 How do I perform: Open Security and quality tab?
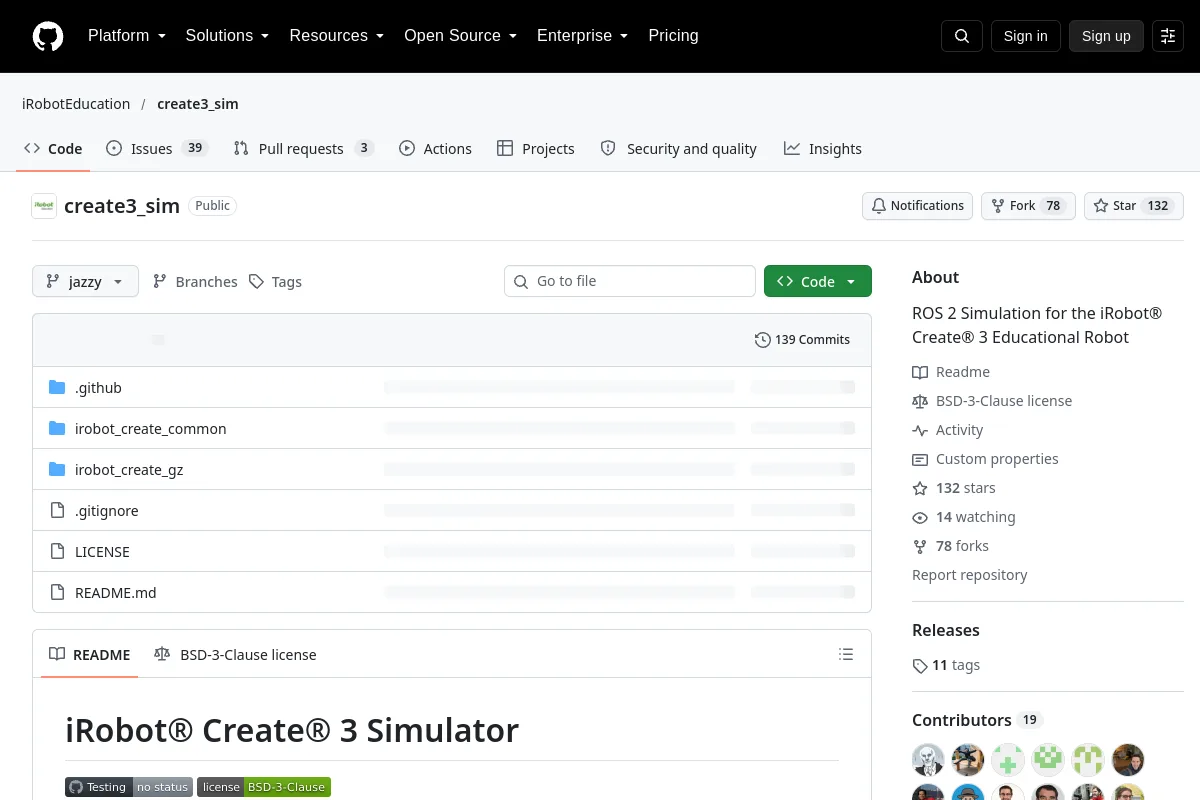(678, 149)
